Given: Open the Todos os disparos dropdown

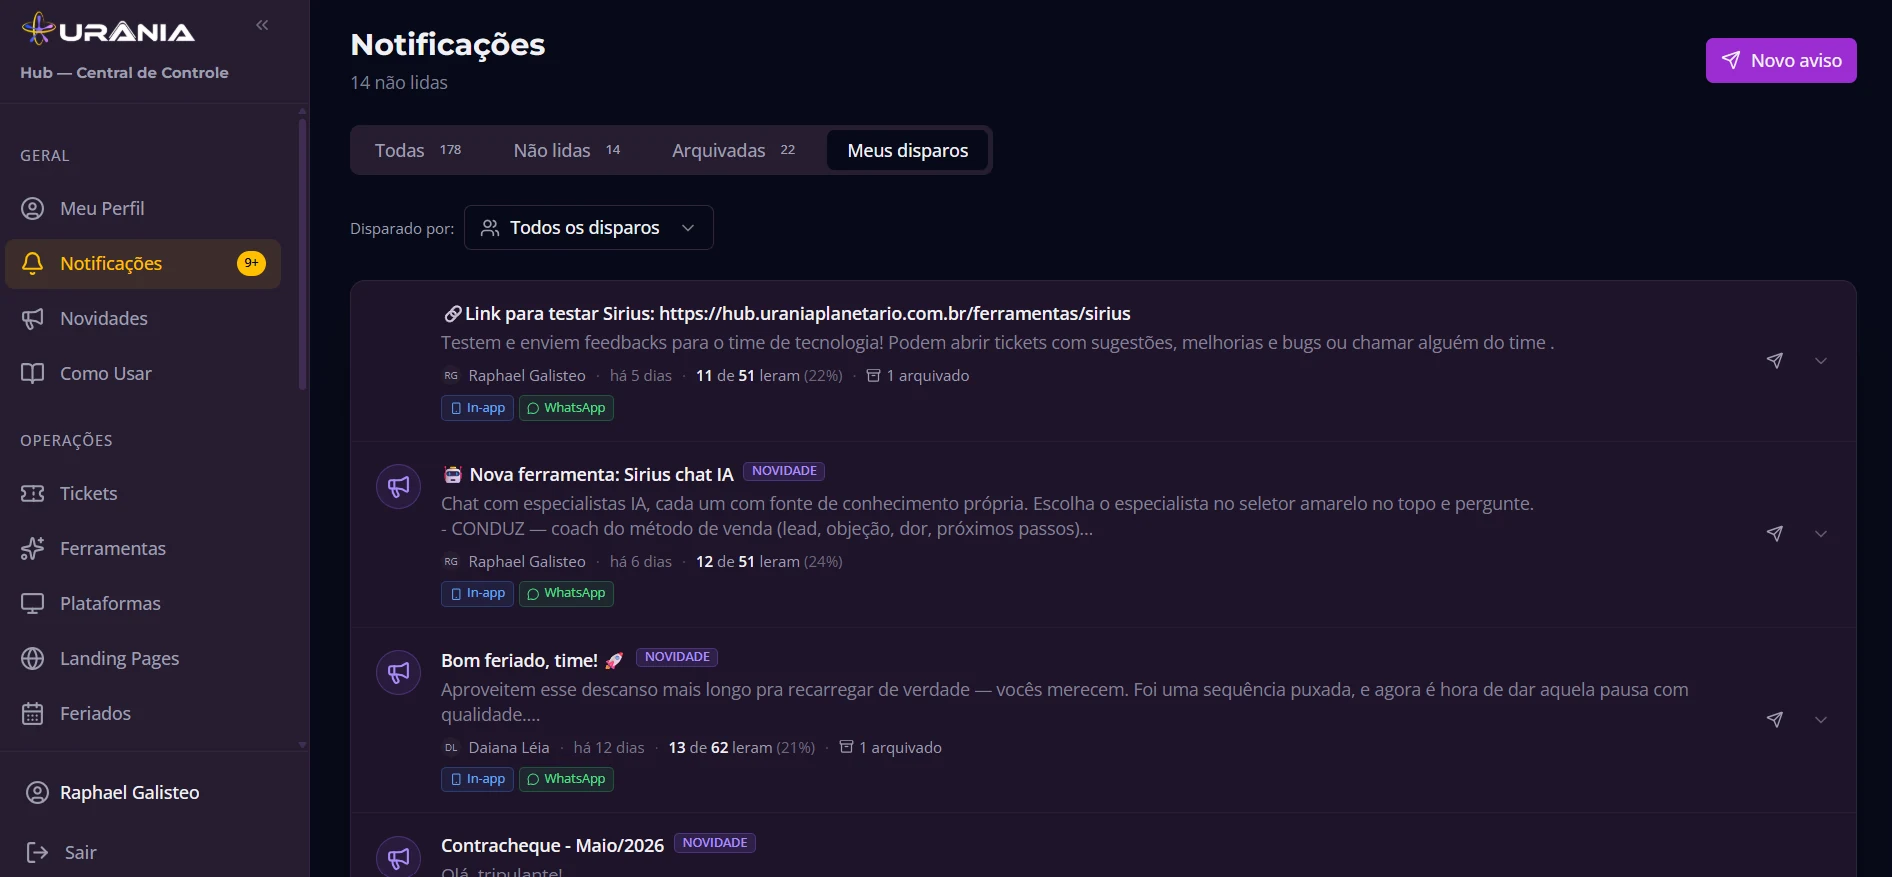Looking at the screenshot, I should (x=589, y=227).
